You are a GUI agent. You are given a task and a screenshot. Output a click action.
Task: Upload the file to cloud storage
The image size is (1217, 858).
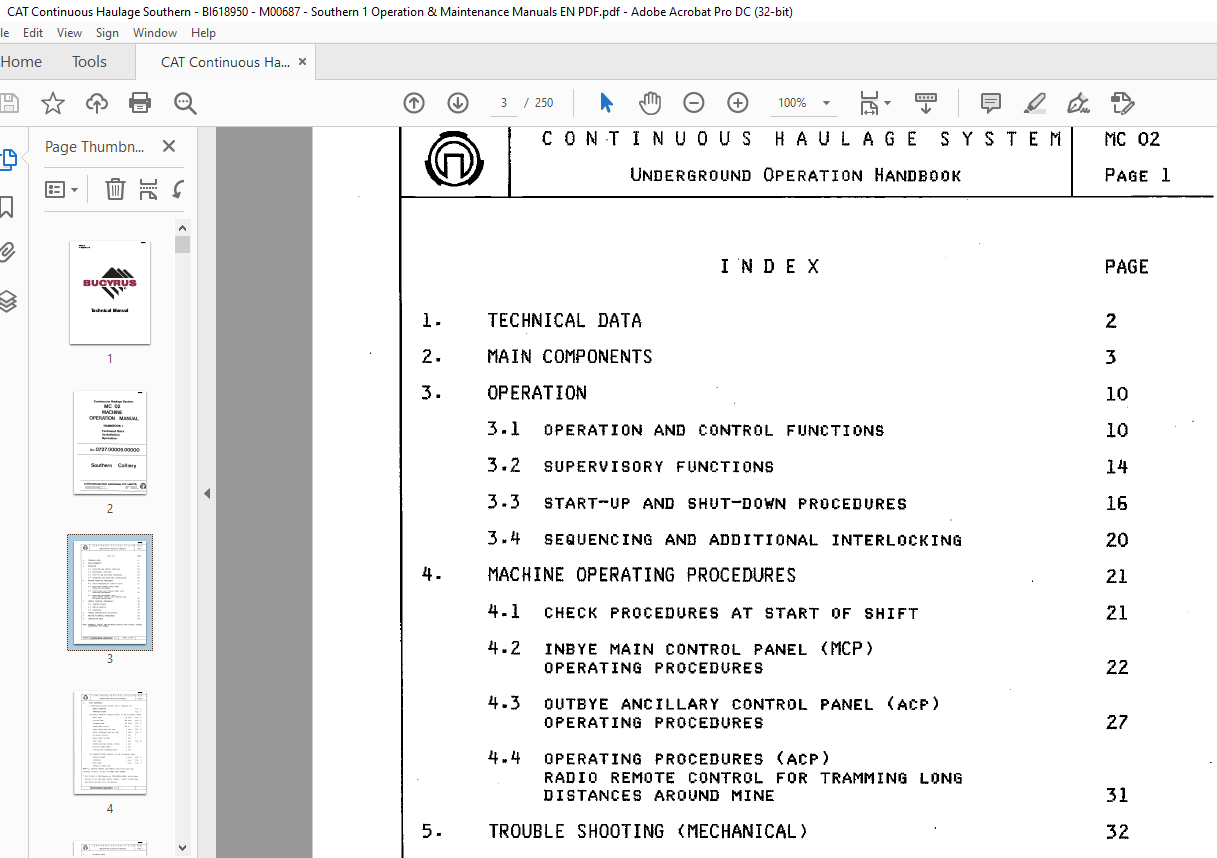point(97,103)
